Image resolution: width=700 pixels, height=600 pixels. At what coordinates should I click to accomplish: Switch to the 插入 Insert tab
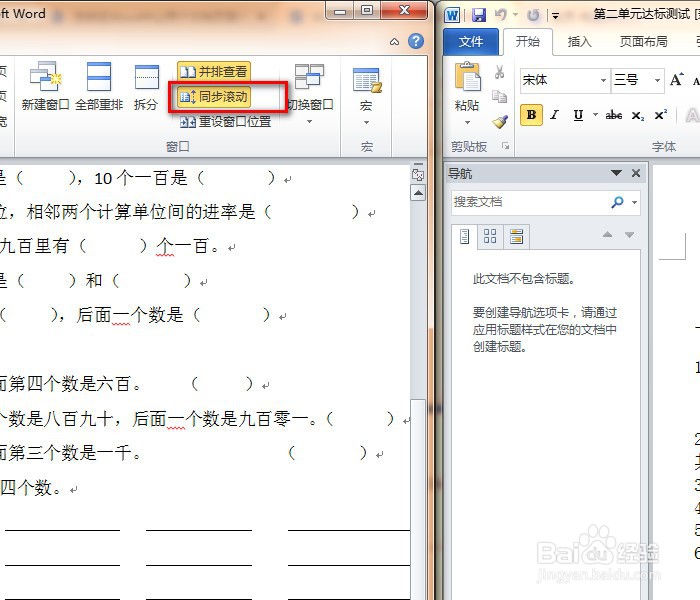579,42
